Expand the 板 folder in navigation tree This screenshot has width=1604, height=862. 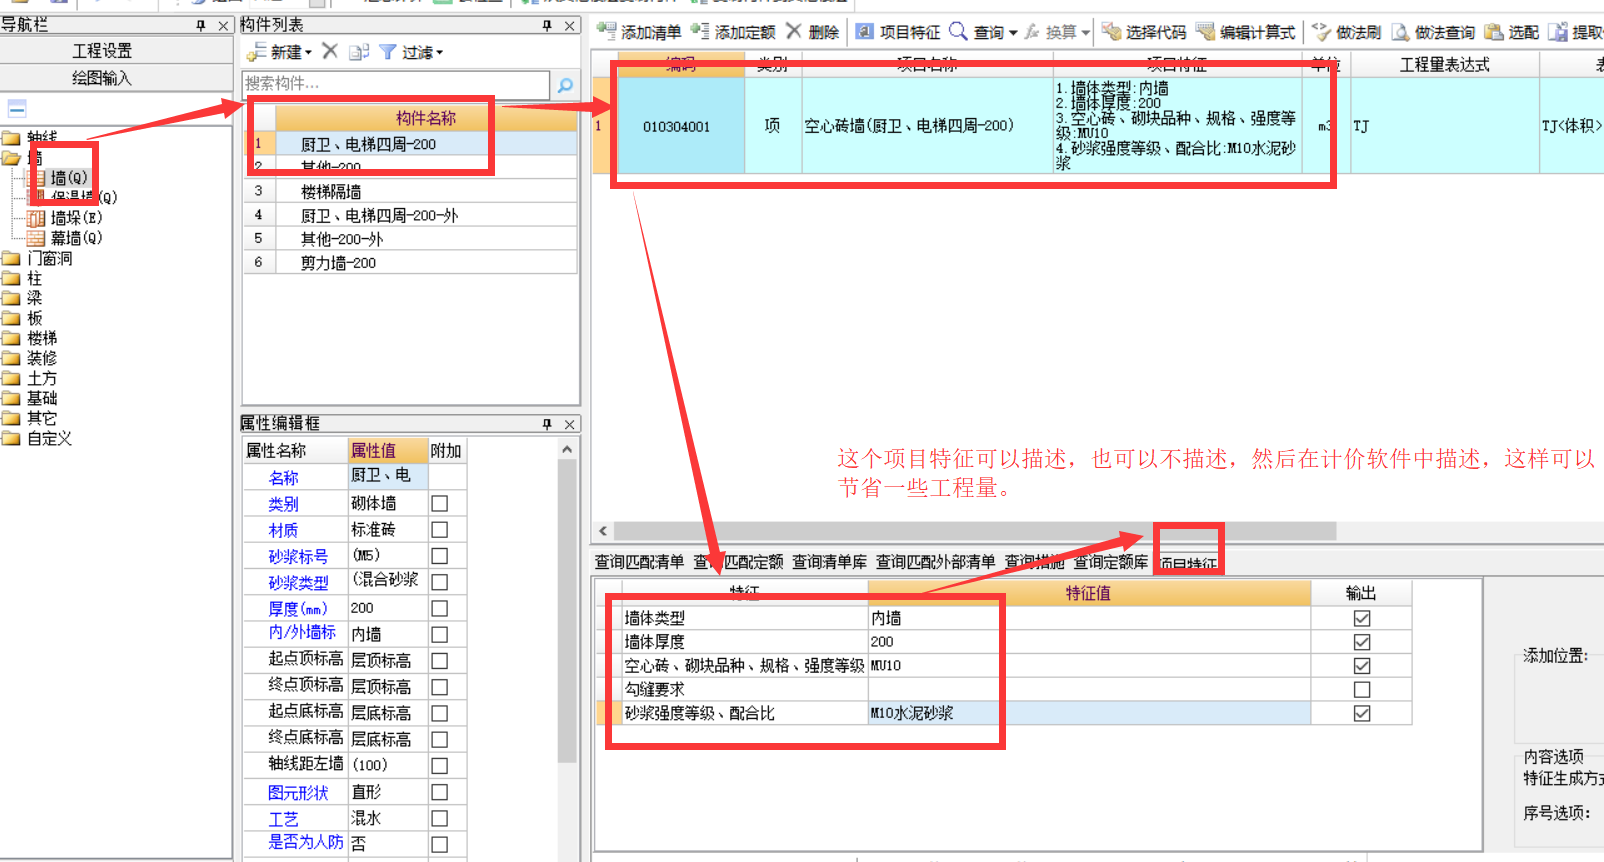(11, 319)
